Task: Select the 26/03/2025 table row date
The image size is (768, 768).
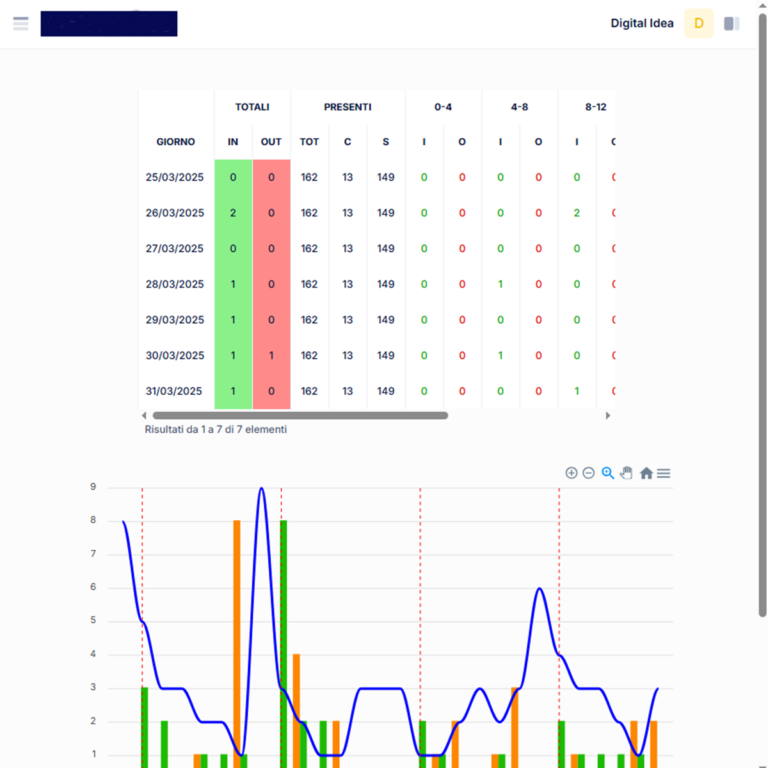Action: click(x=175, y=213)
